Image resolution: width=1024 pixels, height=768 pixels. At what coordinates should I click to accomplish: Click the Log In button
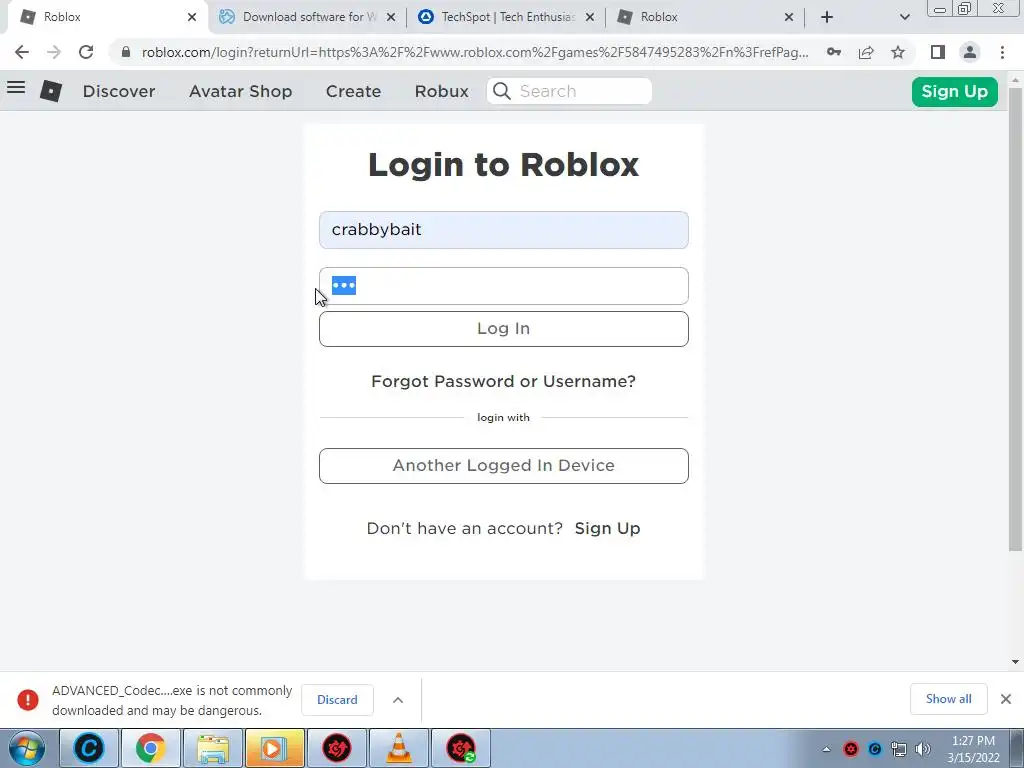[504, 328]
